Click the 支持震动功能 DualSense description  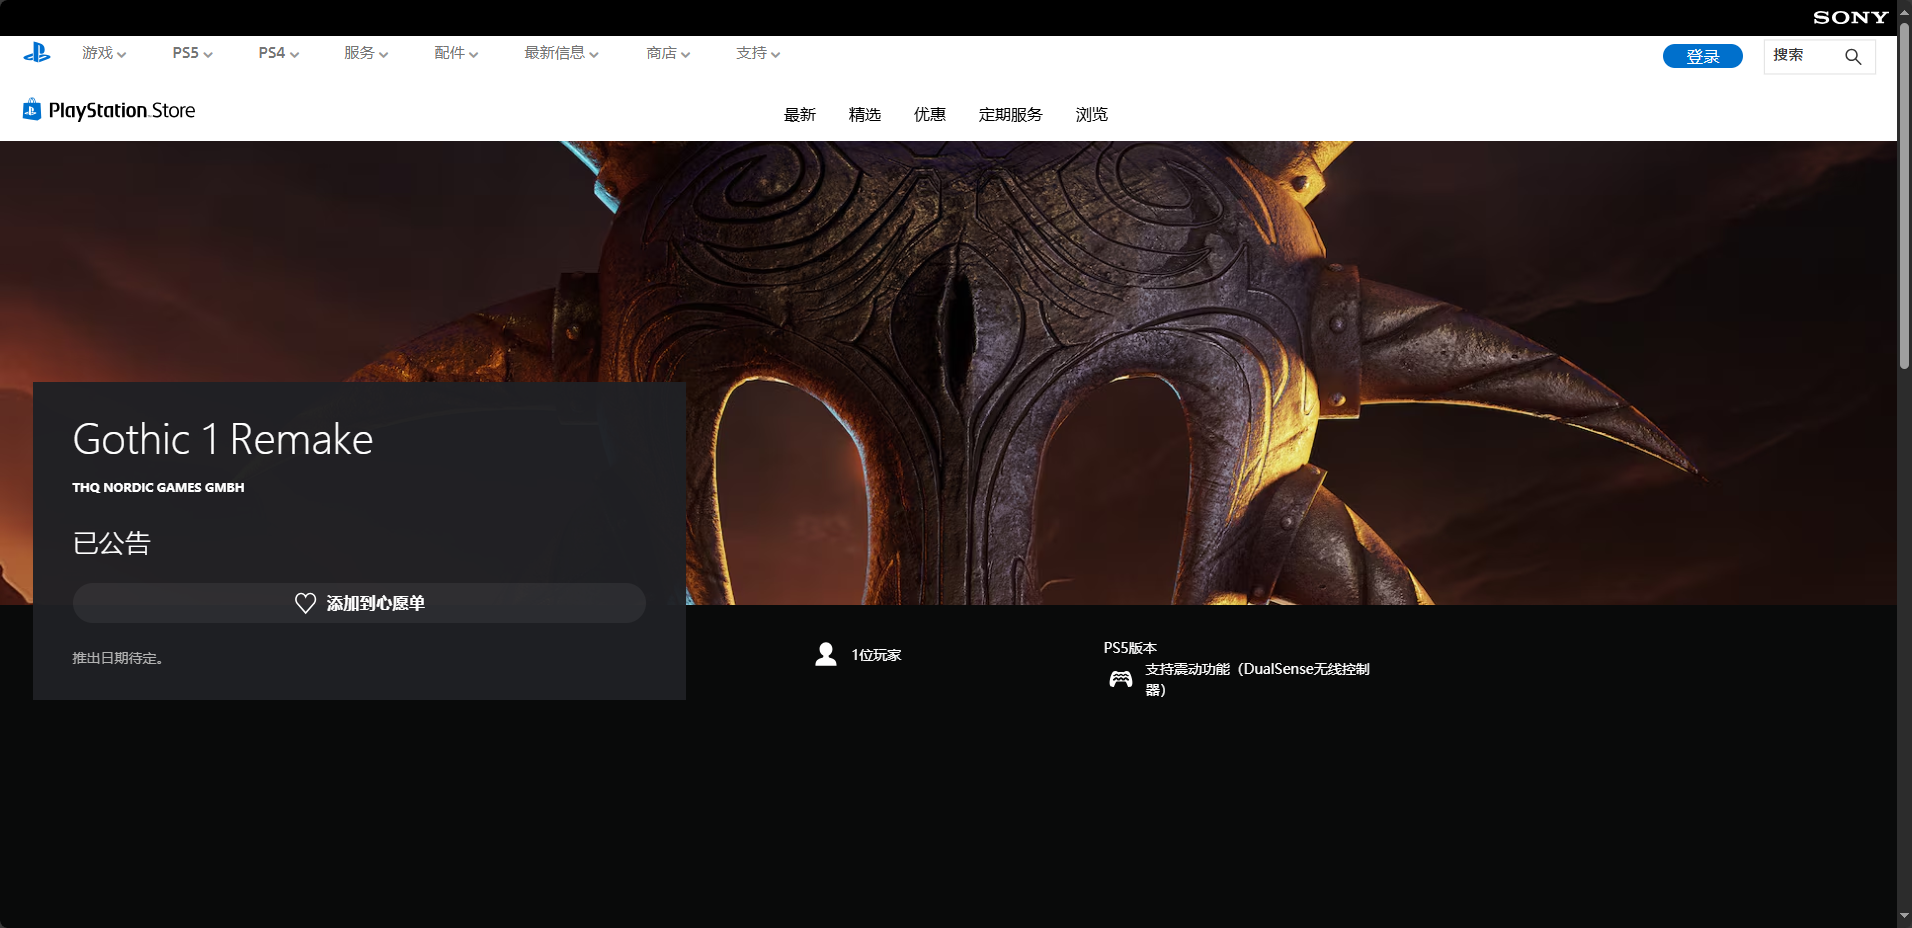1257,679
